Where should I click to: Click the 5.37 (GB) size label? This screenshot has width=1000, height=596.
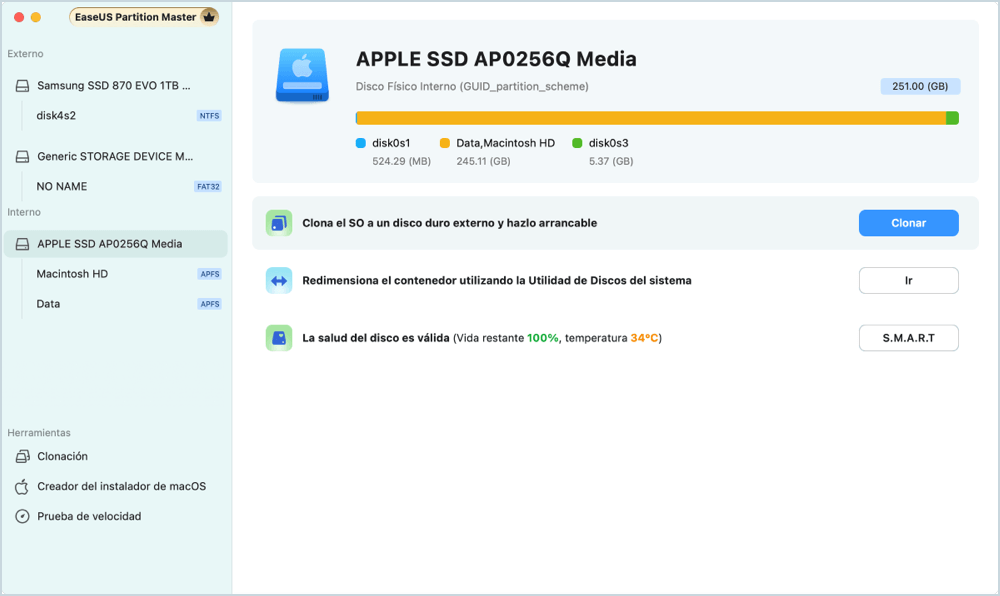tap(611, 161)
